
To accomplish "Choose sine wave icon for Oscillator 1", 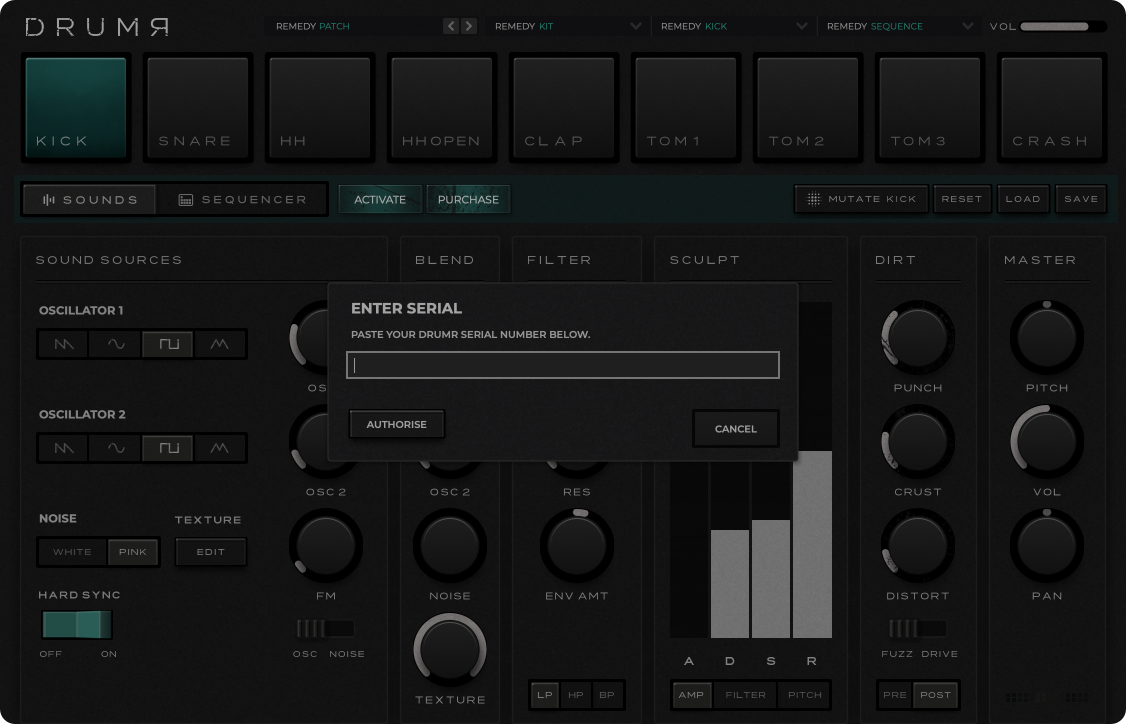I will point(116,344).
